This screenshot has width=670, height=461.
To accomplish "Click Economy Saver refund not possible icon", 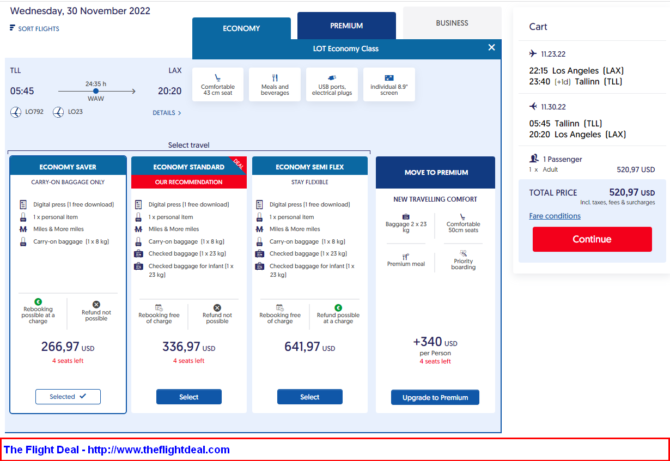I will coord(96,305).
